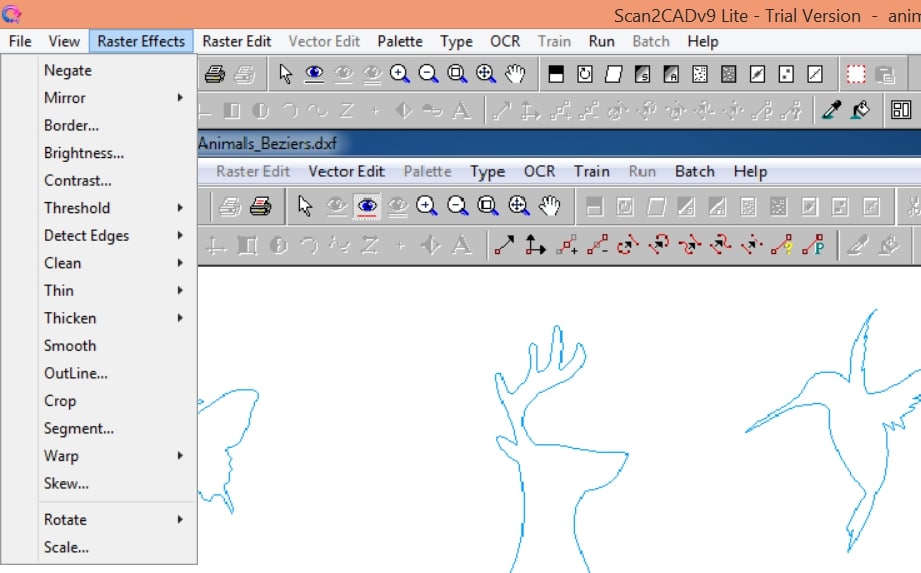Viewport: 921px width, 573px height.
Task: Open the Run menu in top menu bar
Action: point(601,42)
